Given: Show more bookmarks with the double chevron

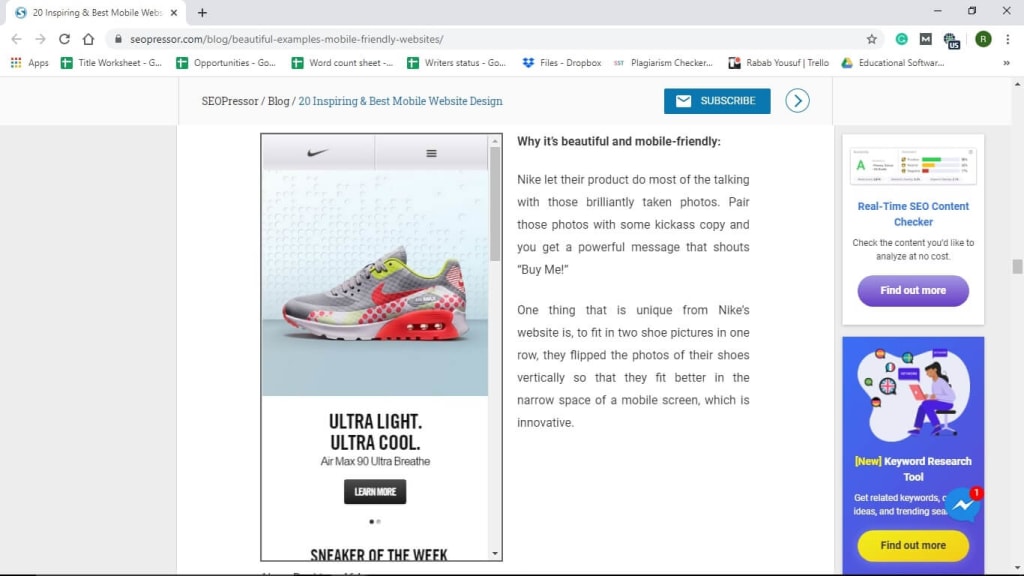Looking at the screenshot, I should [1006, 63].
